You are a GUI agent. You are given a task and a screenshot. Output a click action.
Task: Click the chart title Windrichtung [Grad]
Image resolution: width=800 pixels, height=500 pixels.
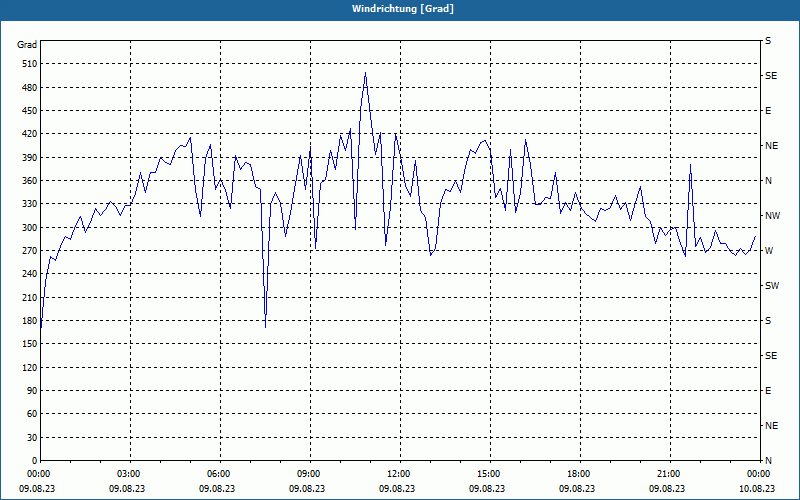403,9
